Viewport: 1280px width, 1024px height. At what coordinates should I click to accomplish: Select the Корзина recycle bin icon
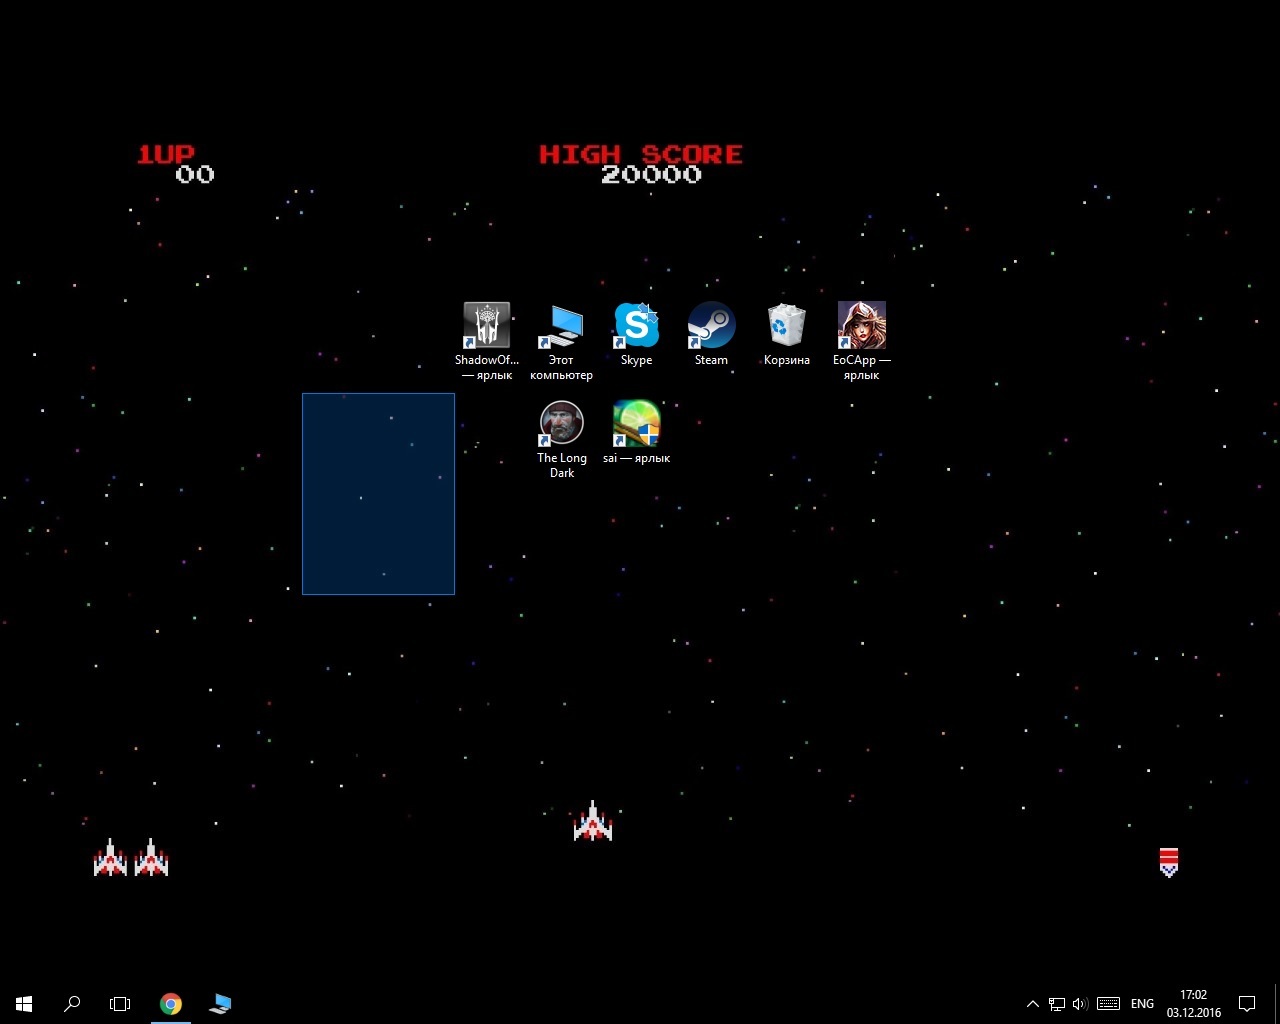tap(786, 326)
